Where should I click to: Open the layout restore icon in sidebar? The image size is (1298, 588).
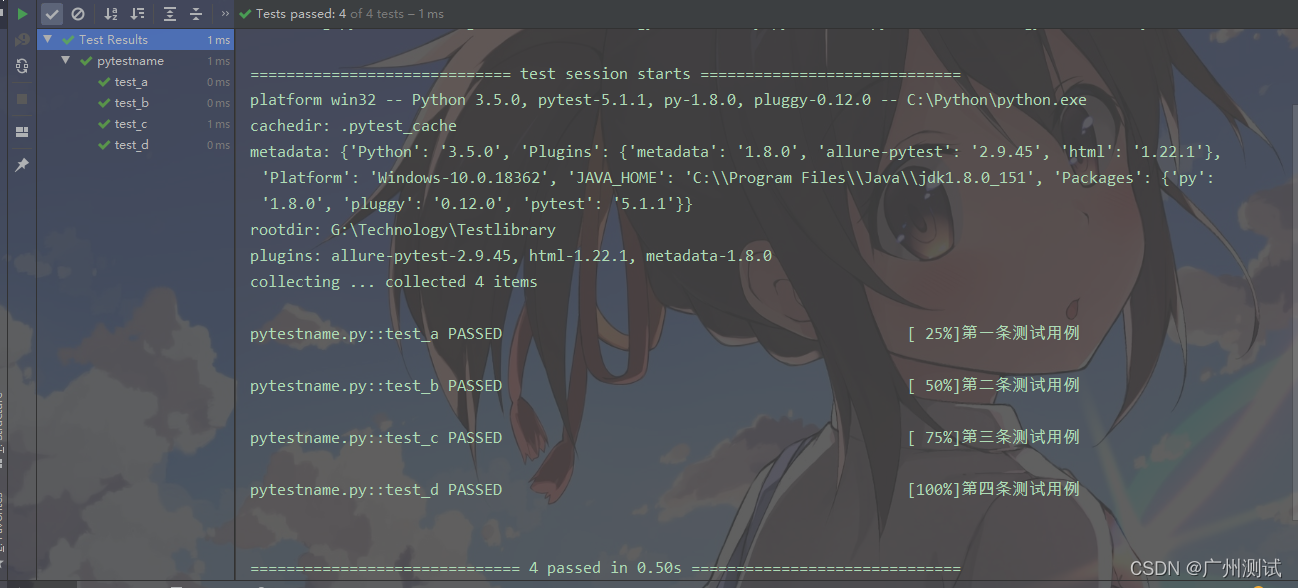click(22, 132)
